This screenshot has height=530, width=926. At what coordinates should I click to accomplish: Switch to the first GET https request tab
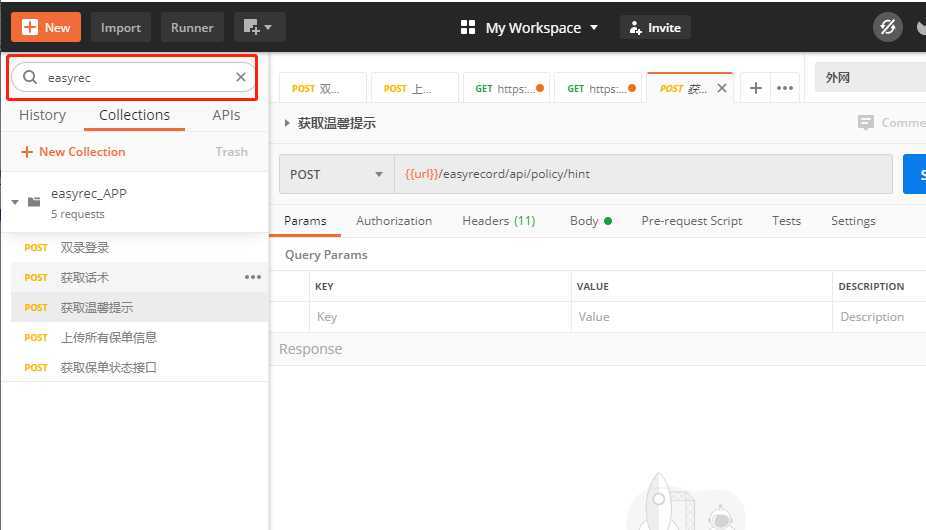[507, 88]
